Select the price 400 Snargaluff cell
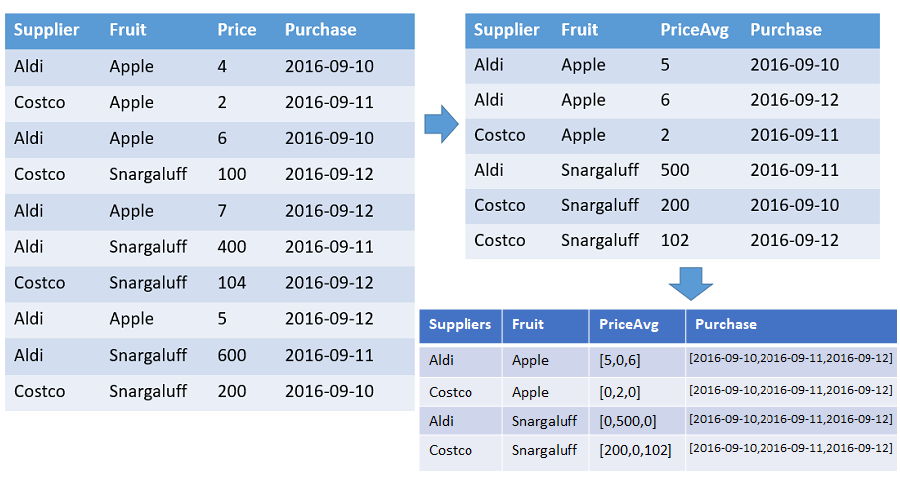This screenshot has width=900, height=487. coord(232,247)
